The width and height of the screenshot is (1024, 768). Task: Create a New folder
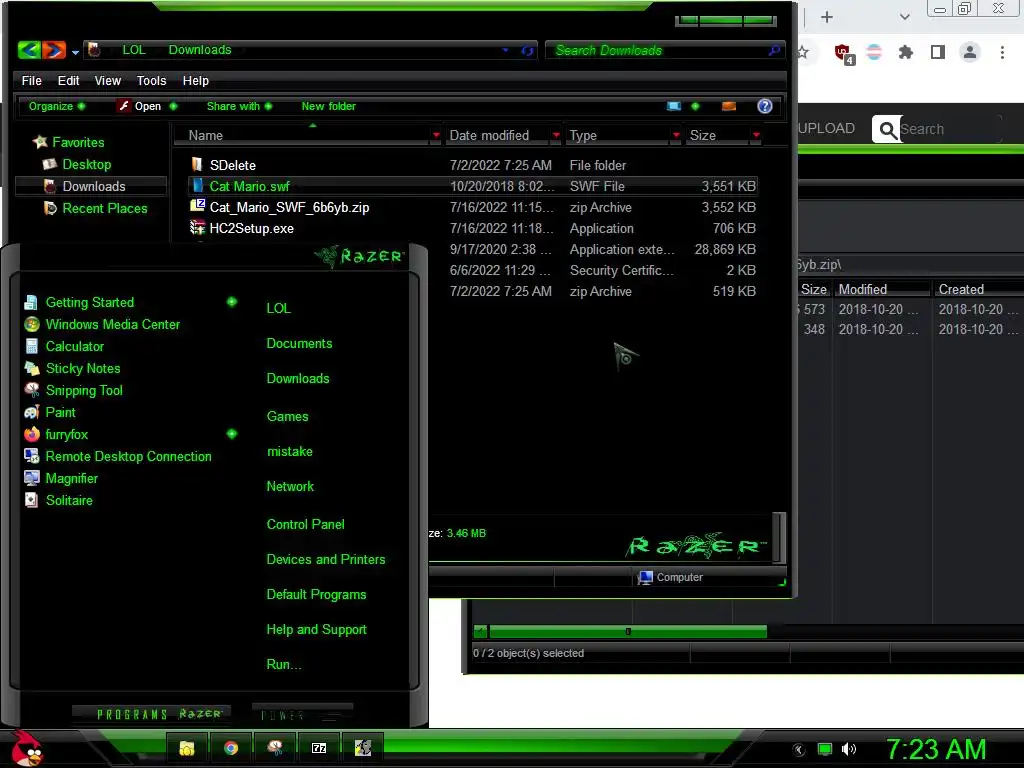coord(328,106)
